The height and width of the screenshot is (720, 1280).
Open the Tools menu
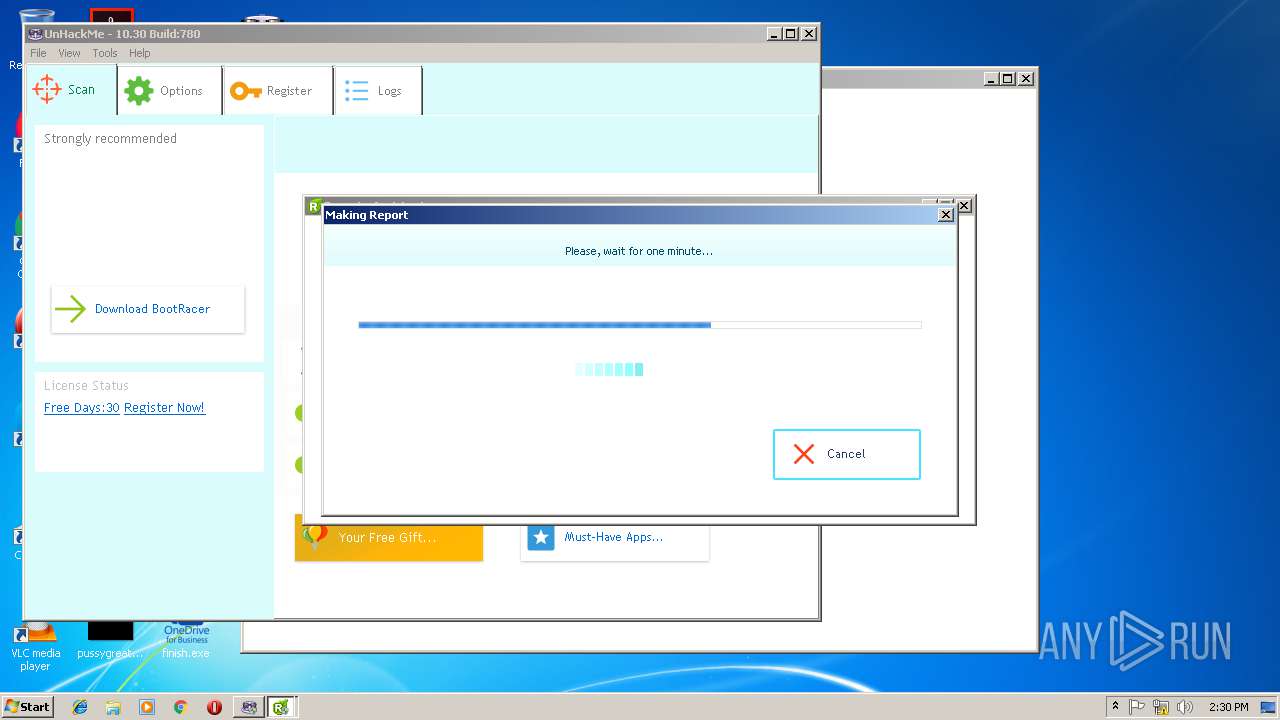[x=105, y=53]
